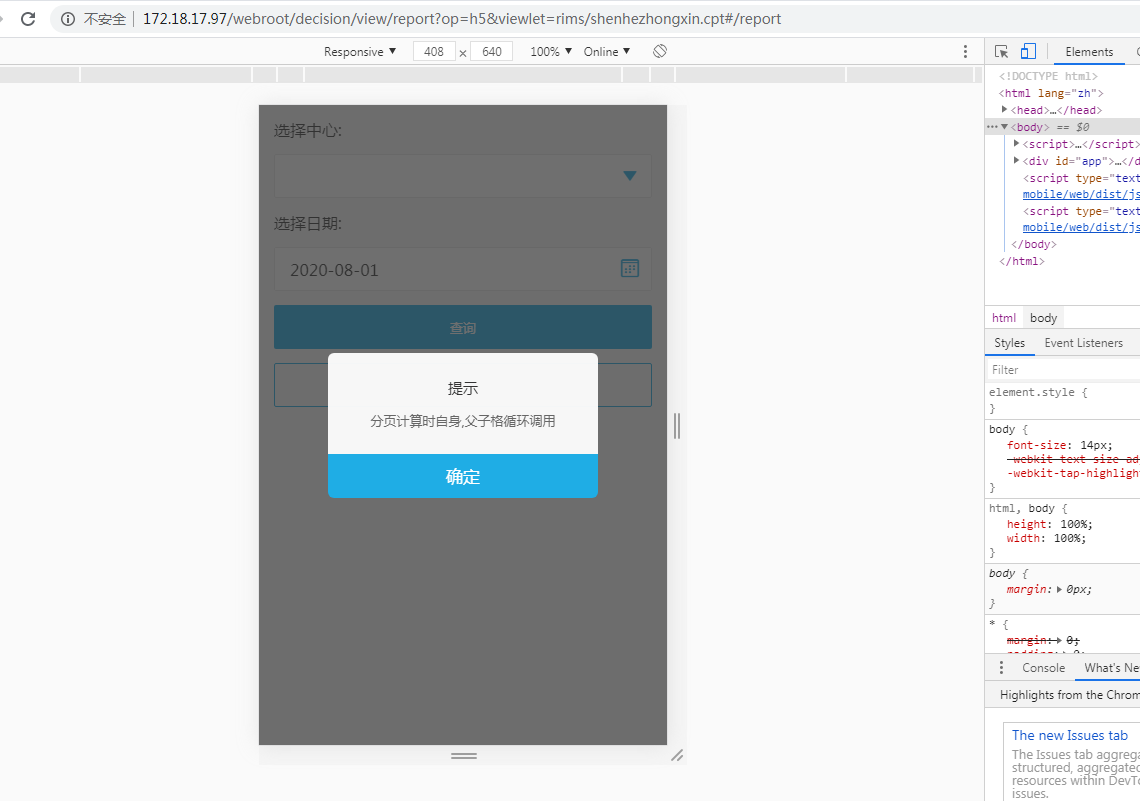Click the viewport height field showing 640
The height and width of the screenshot is (801, 1140).
491,52
